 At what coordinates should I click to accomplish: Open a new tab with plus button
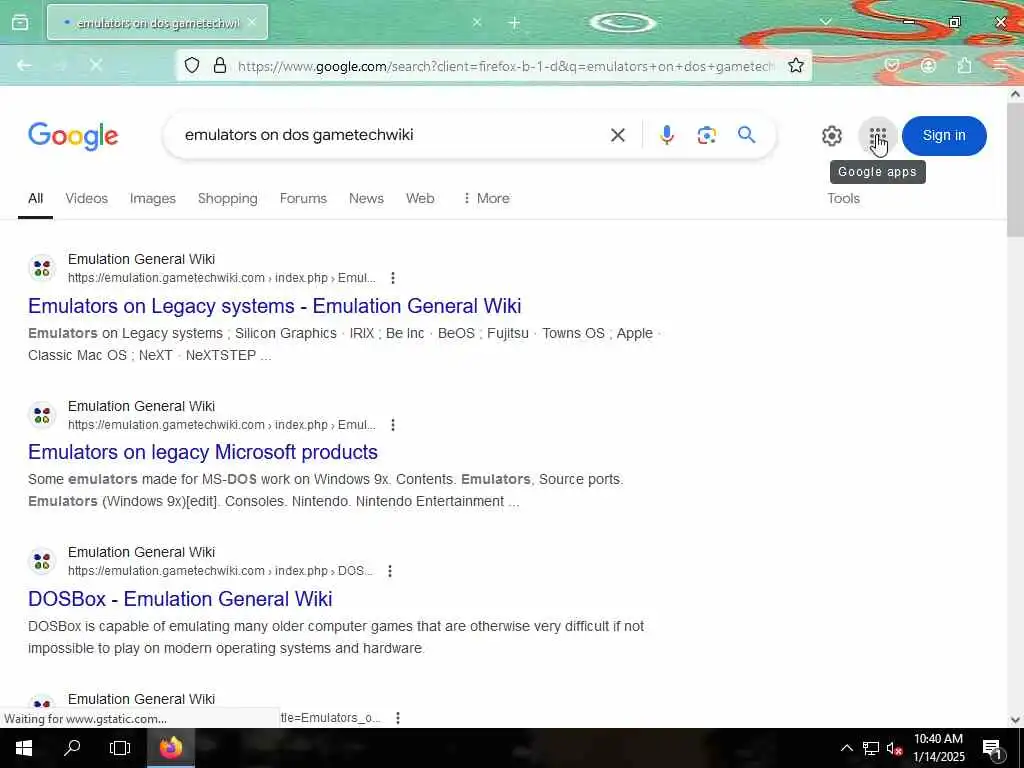click(514, 23)
